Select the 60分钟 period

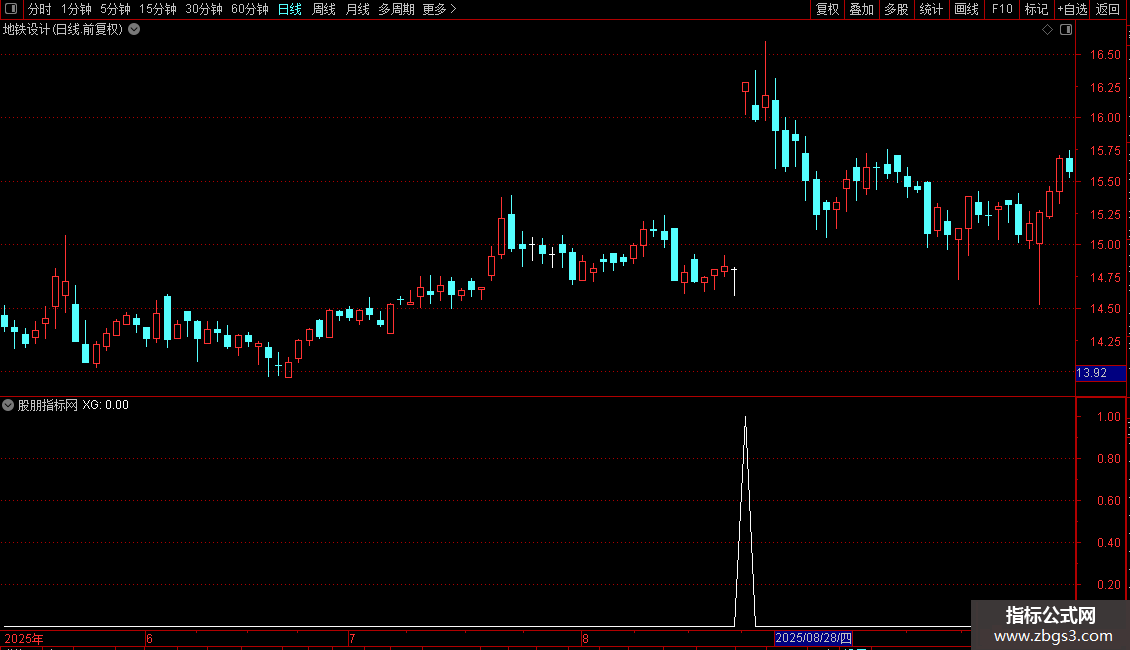click(250, 9)
